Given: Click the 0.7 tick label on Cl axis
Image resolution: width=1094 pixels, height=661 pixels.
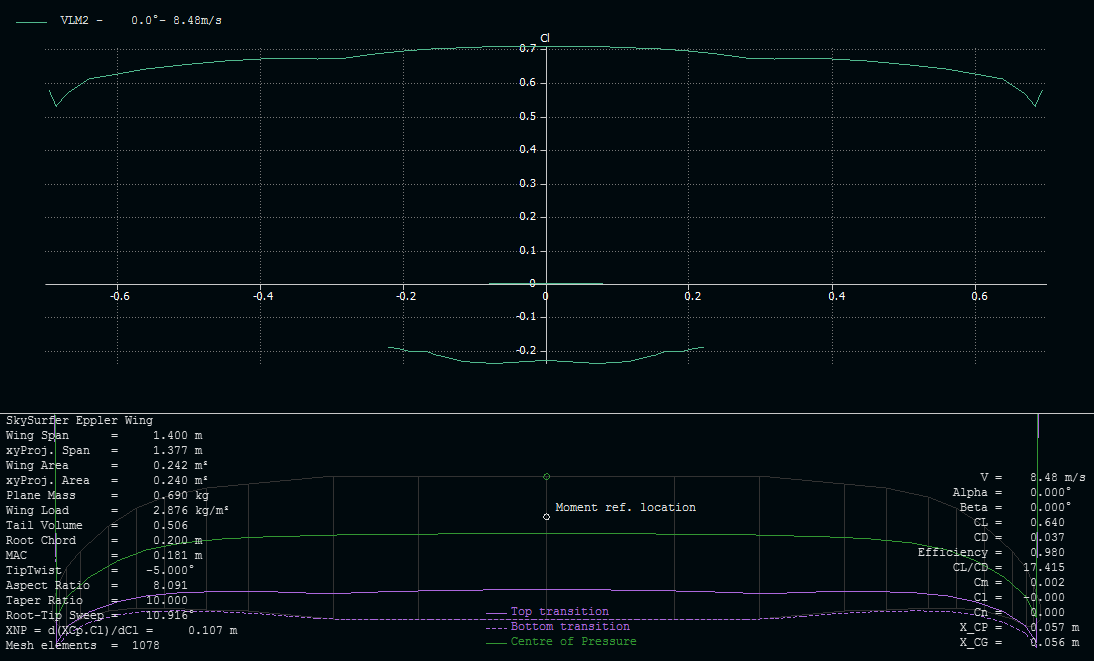Looking at the screenshot, I should [x=527, y=49].
